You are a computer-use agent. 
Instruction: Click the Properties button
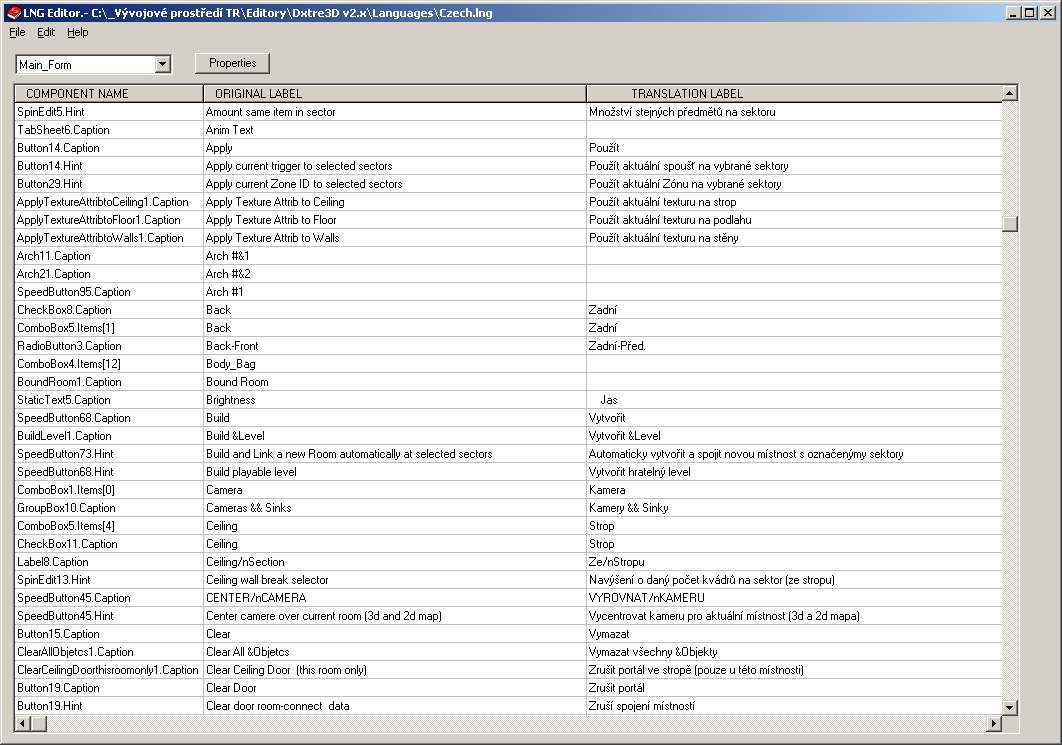[232, 63]
